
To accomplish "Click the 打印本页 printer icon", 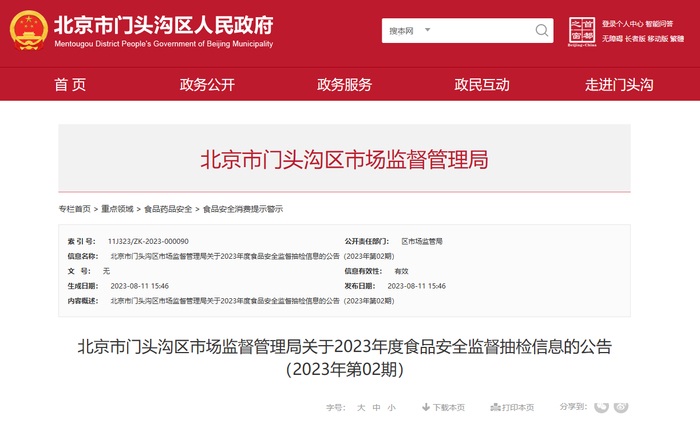I will coord(495,407).
